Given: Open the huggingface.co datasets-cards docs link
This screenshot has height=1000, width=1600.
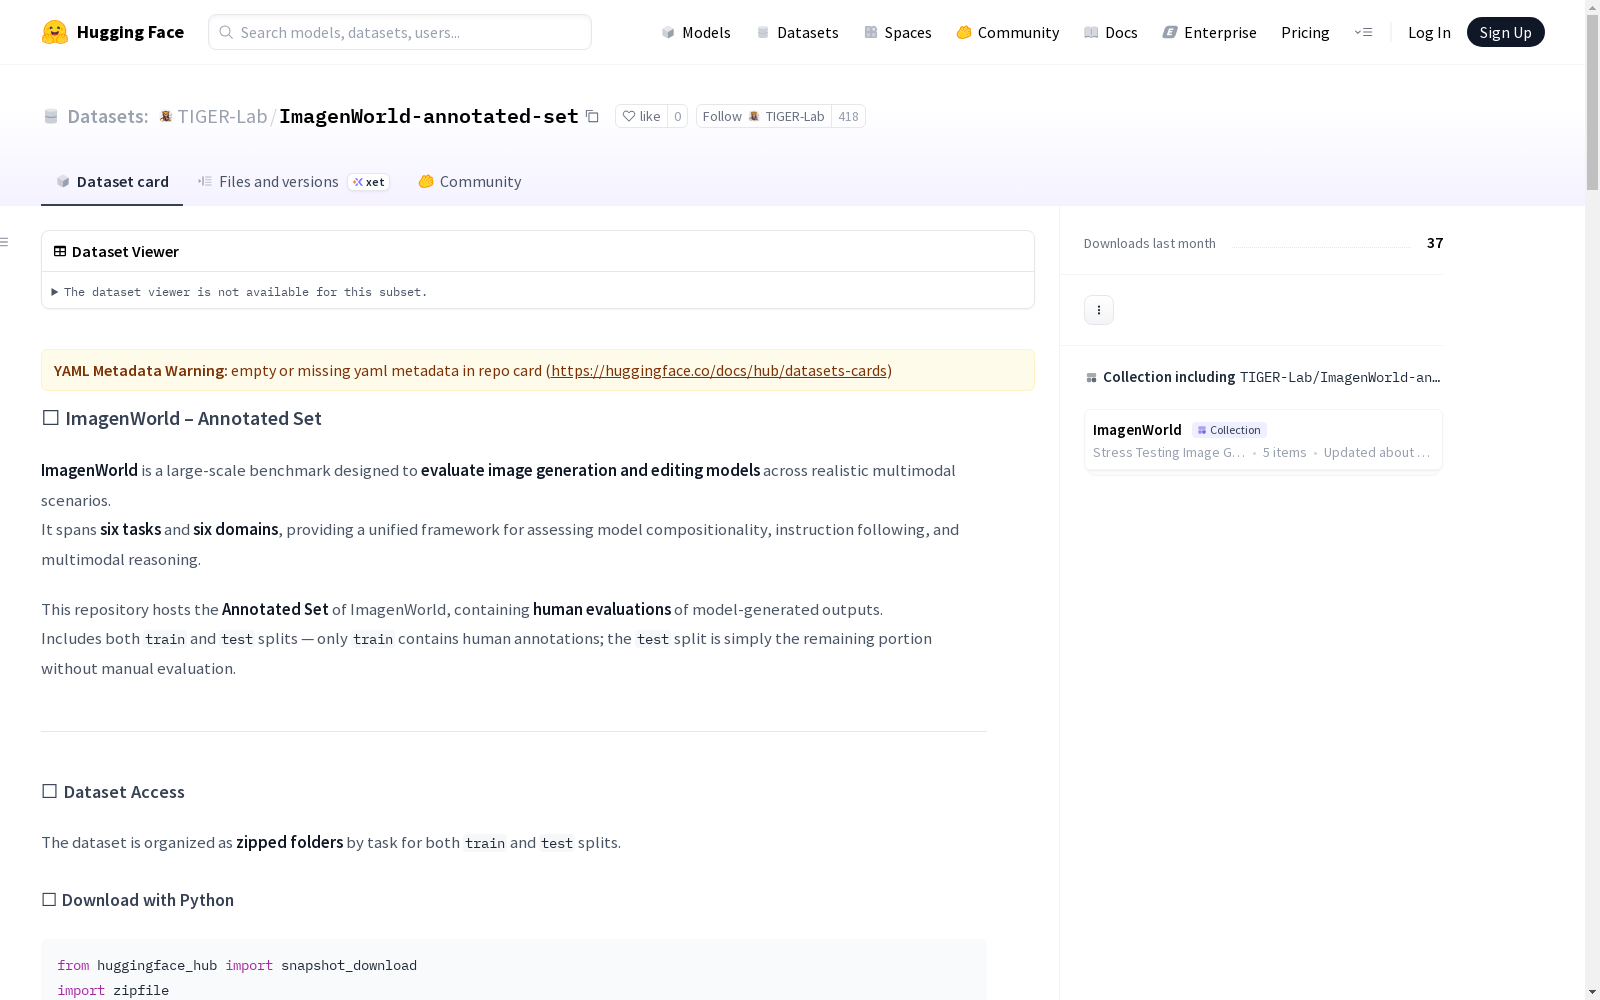Looking at the screenshot, I should tap(719, 371).
